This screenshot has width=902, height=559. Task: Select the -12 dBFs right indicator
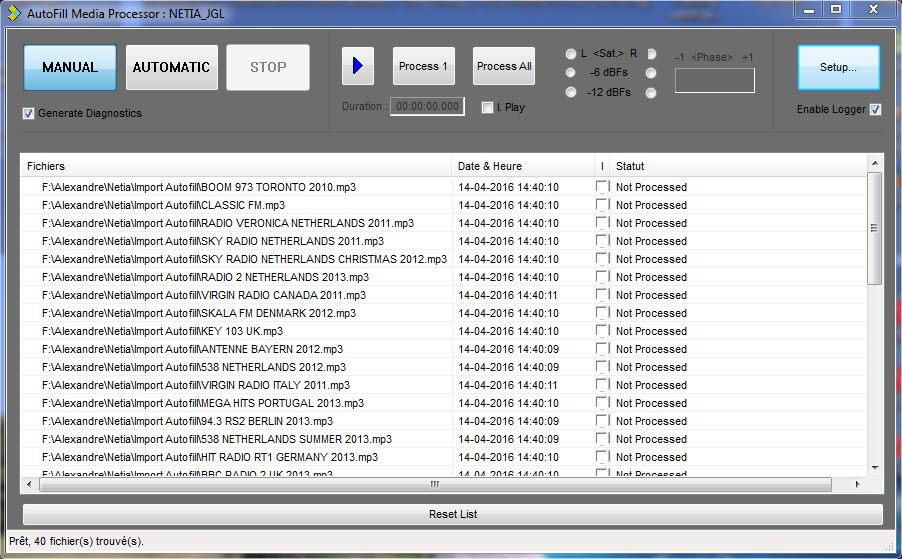click(651, 93)
